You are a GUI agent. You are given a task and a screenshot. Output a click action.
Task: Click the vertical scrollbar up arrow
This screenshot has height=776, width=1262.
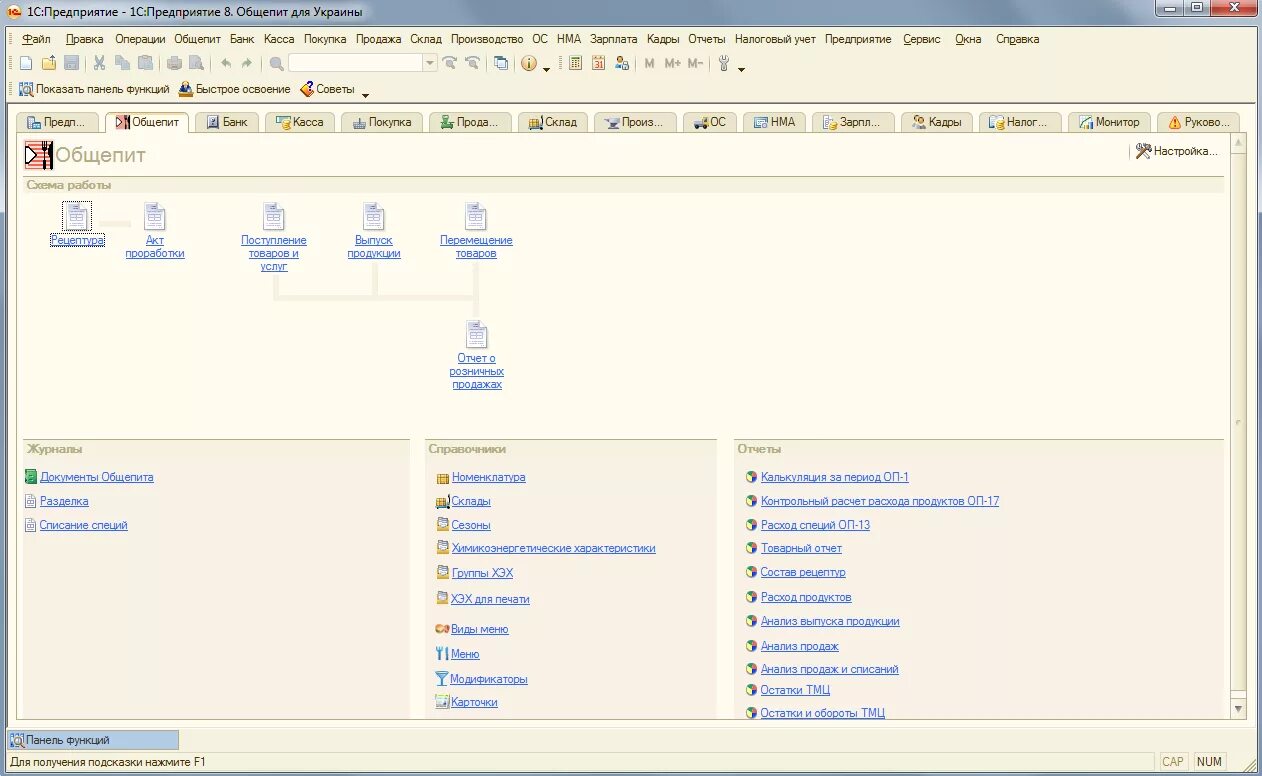1239,144
